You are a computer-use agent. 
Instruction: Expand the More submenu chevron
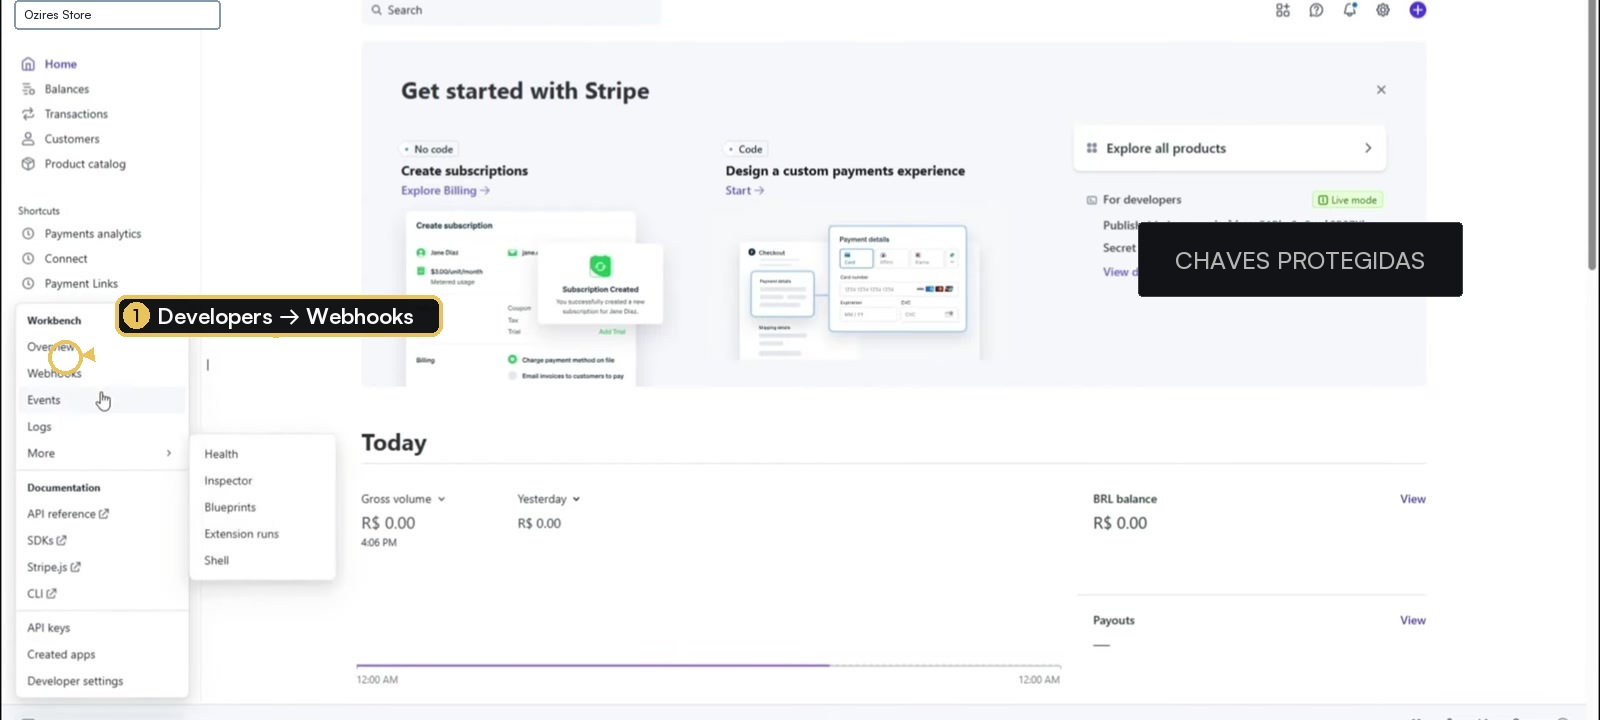pyautogui.click(x=169, y=454)
